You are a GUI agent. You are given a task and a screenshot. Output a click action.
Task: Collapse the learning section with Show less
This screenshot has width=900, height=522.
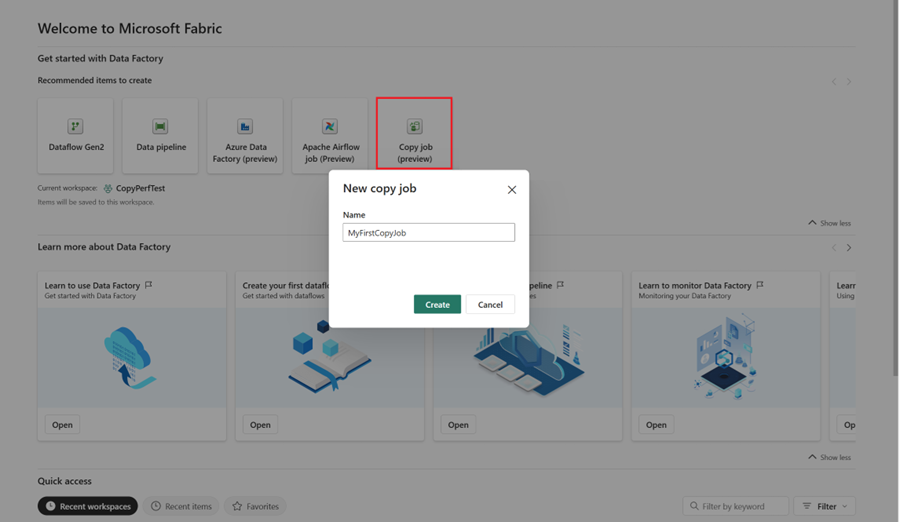click(829, 457)
